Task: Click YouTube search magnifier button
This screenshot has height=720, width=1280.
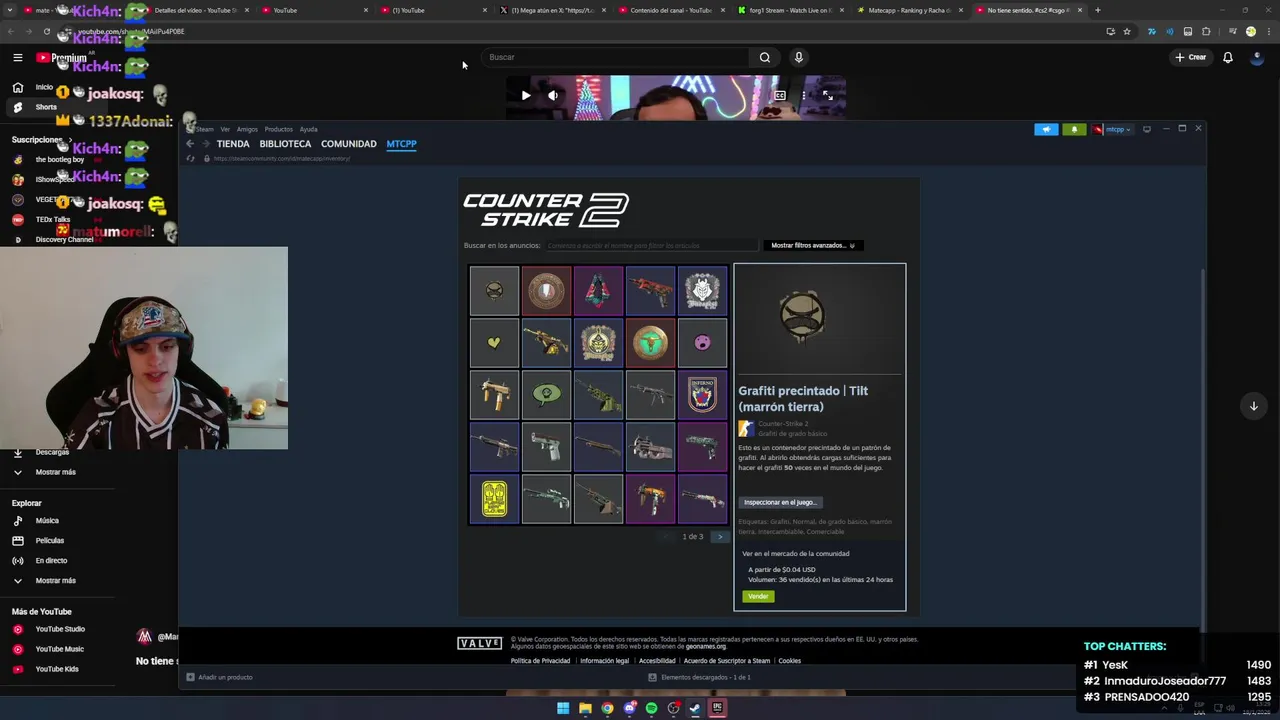Action: 765,57
